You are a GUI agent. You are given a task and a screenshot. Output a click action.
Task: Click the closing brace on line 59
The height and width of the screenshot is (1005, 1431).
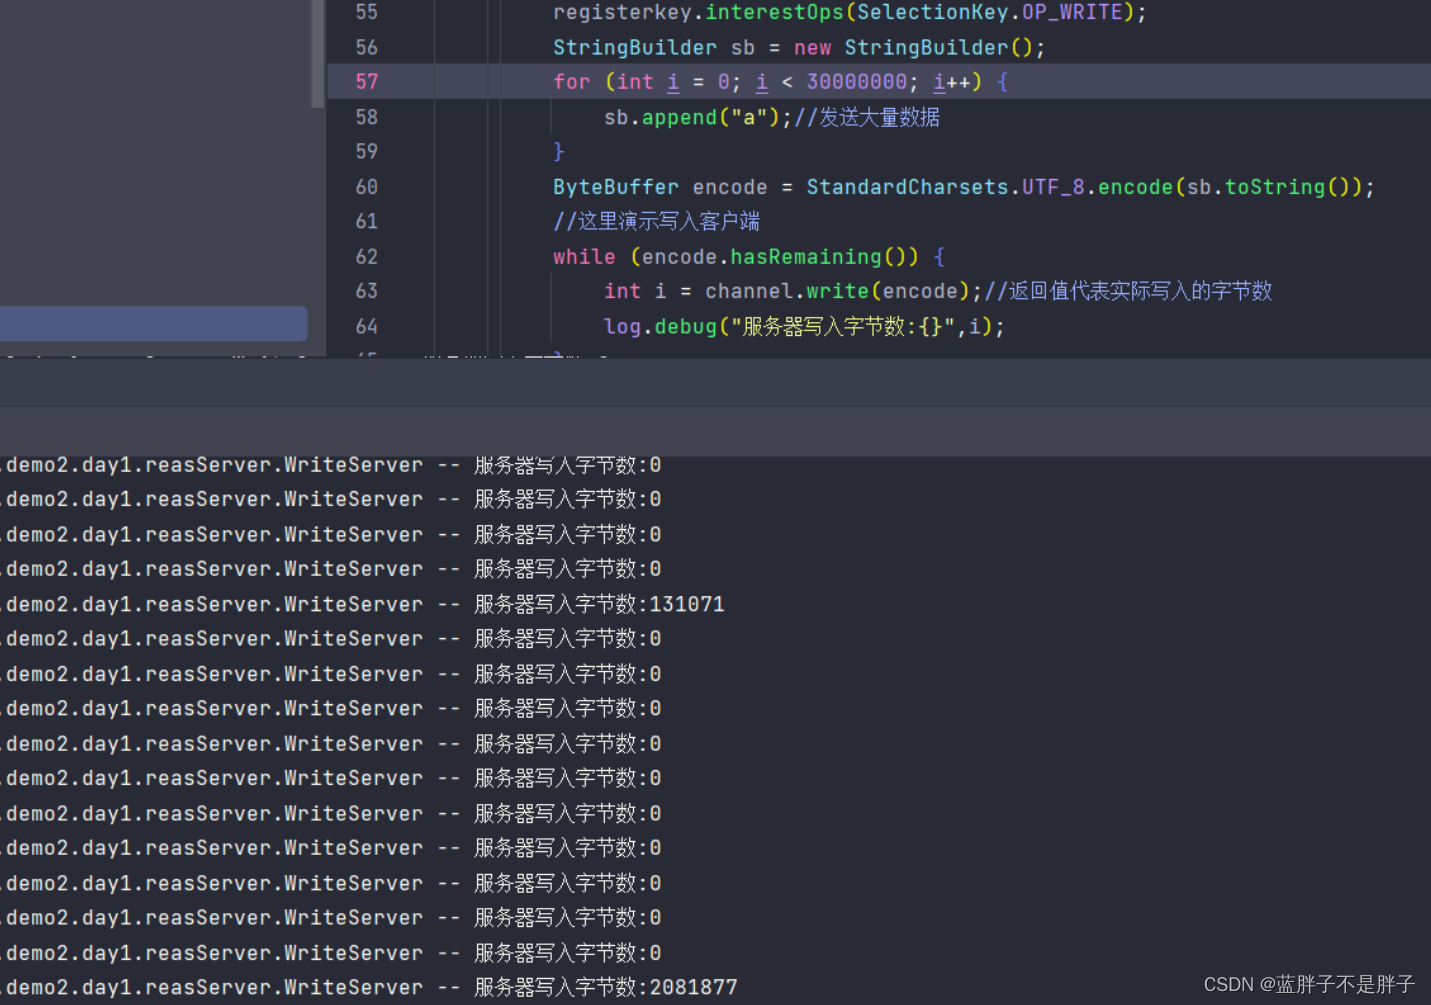point(559,151)
